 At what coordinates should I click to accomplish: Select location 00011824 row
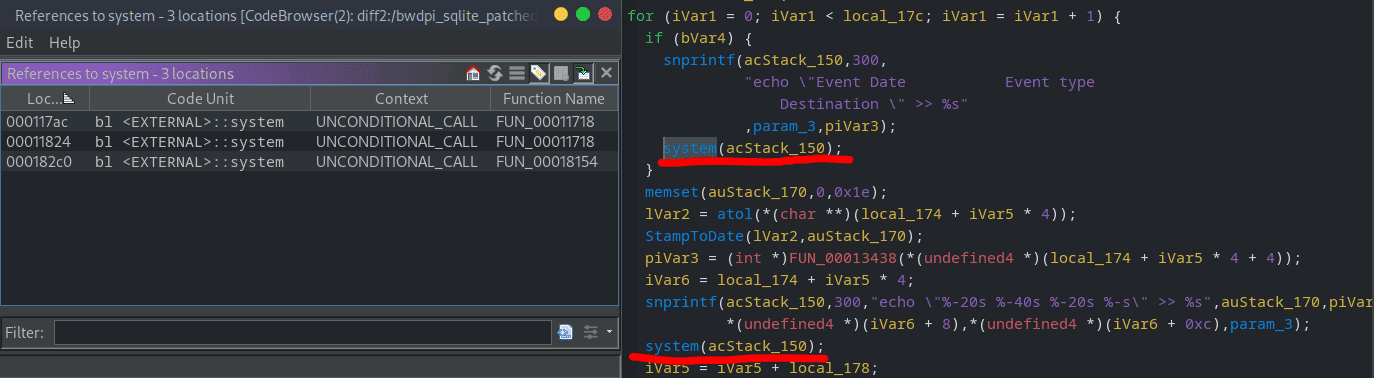309,142
